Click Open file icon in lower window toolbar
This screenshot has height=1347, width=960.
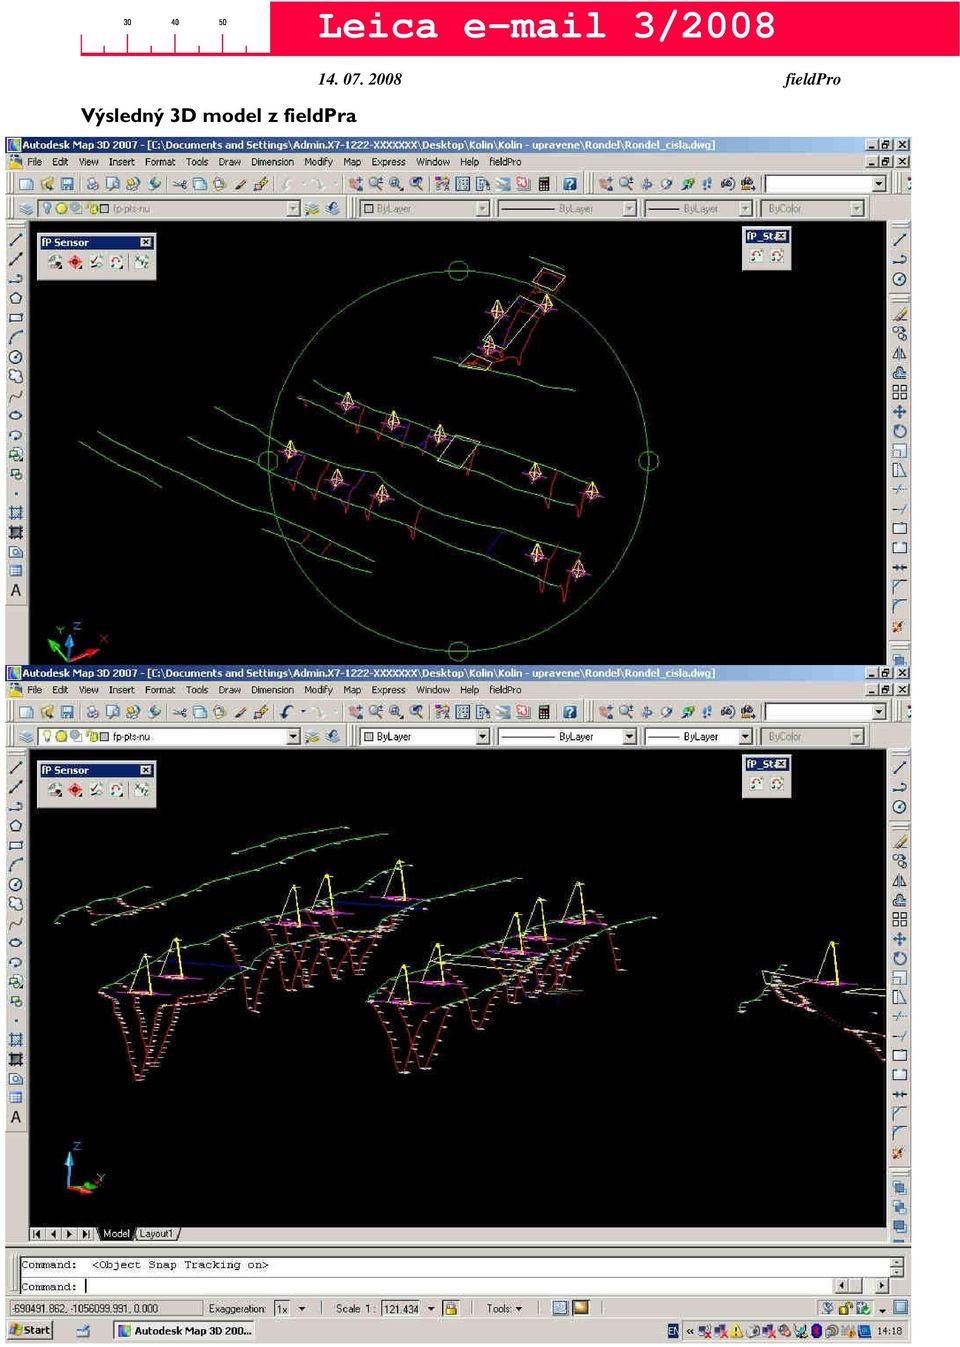coord(47,712)
